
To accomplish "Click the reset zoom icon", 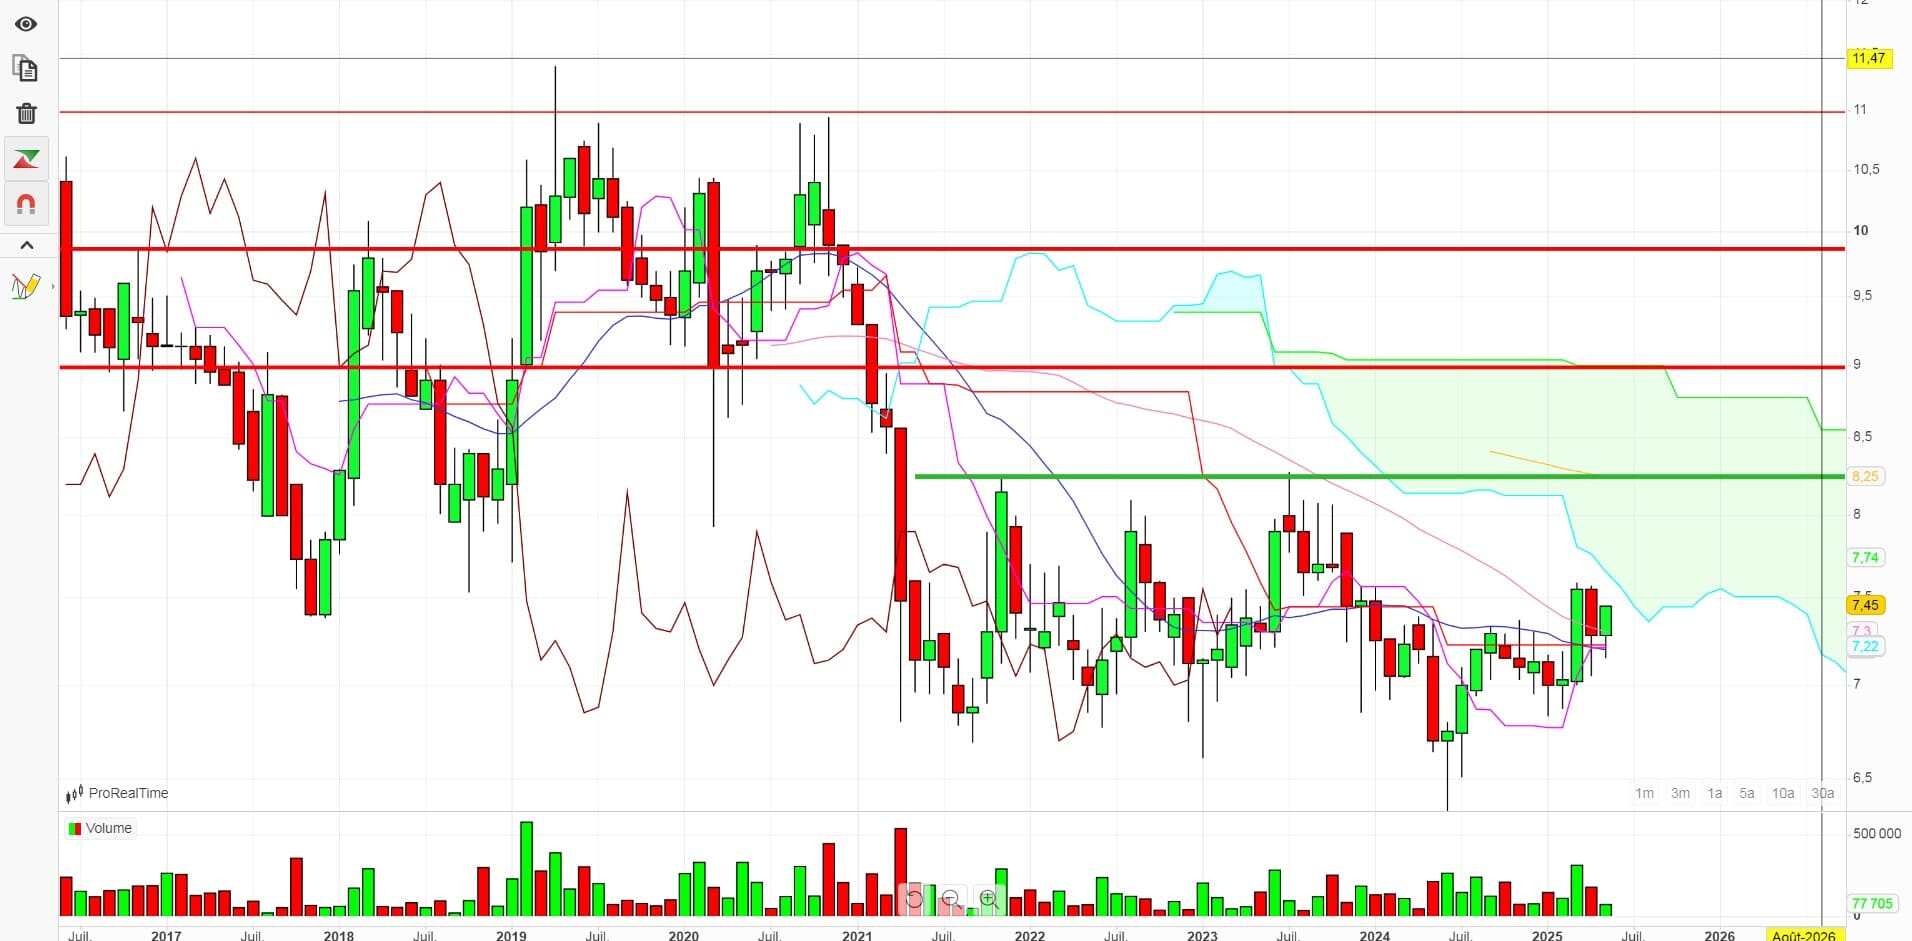I will [914, 898].
